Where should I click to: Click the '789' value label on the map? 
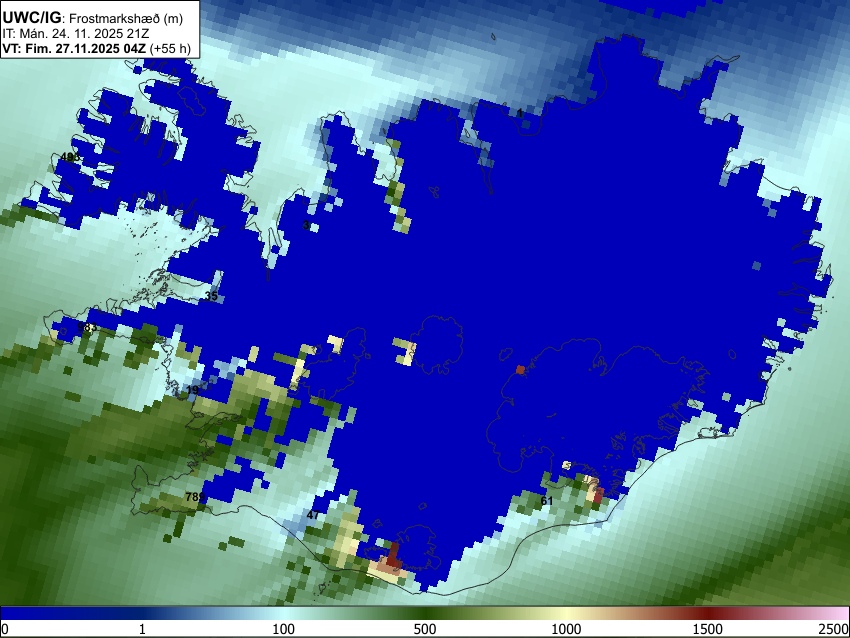195,497
